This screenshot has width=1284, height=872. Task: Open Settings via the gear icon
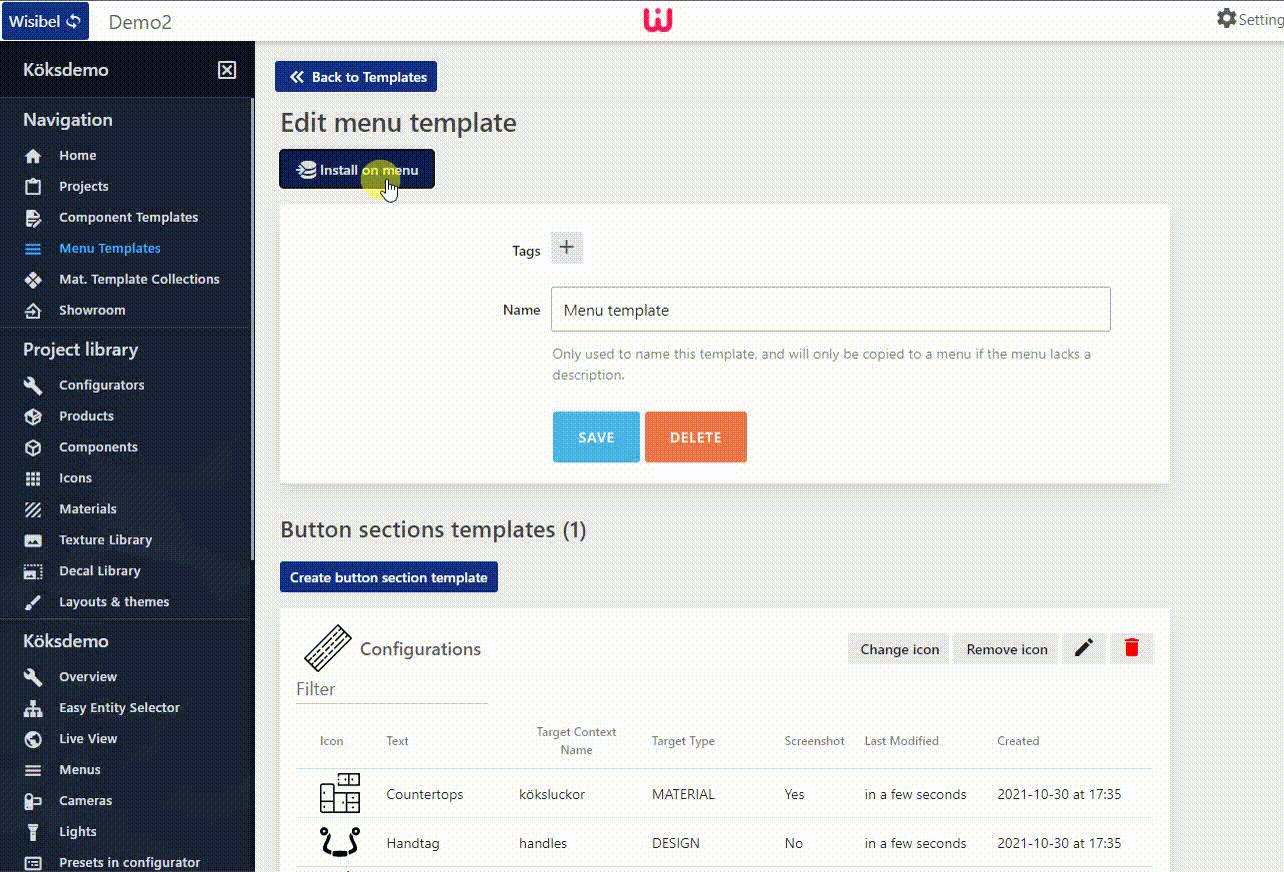tap(1226, 18)
